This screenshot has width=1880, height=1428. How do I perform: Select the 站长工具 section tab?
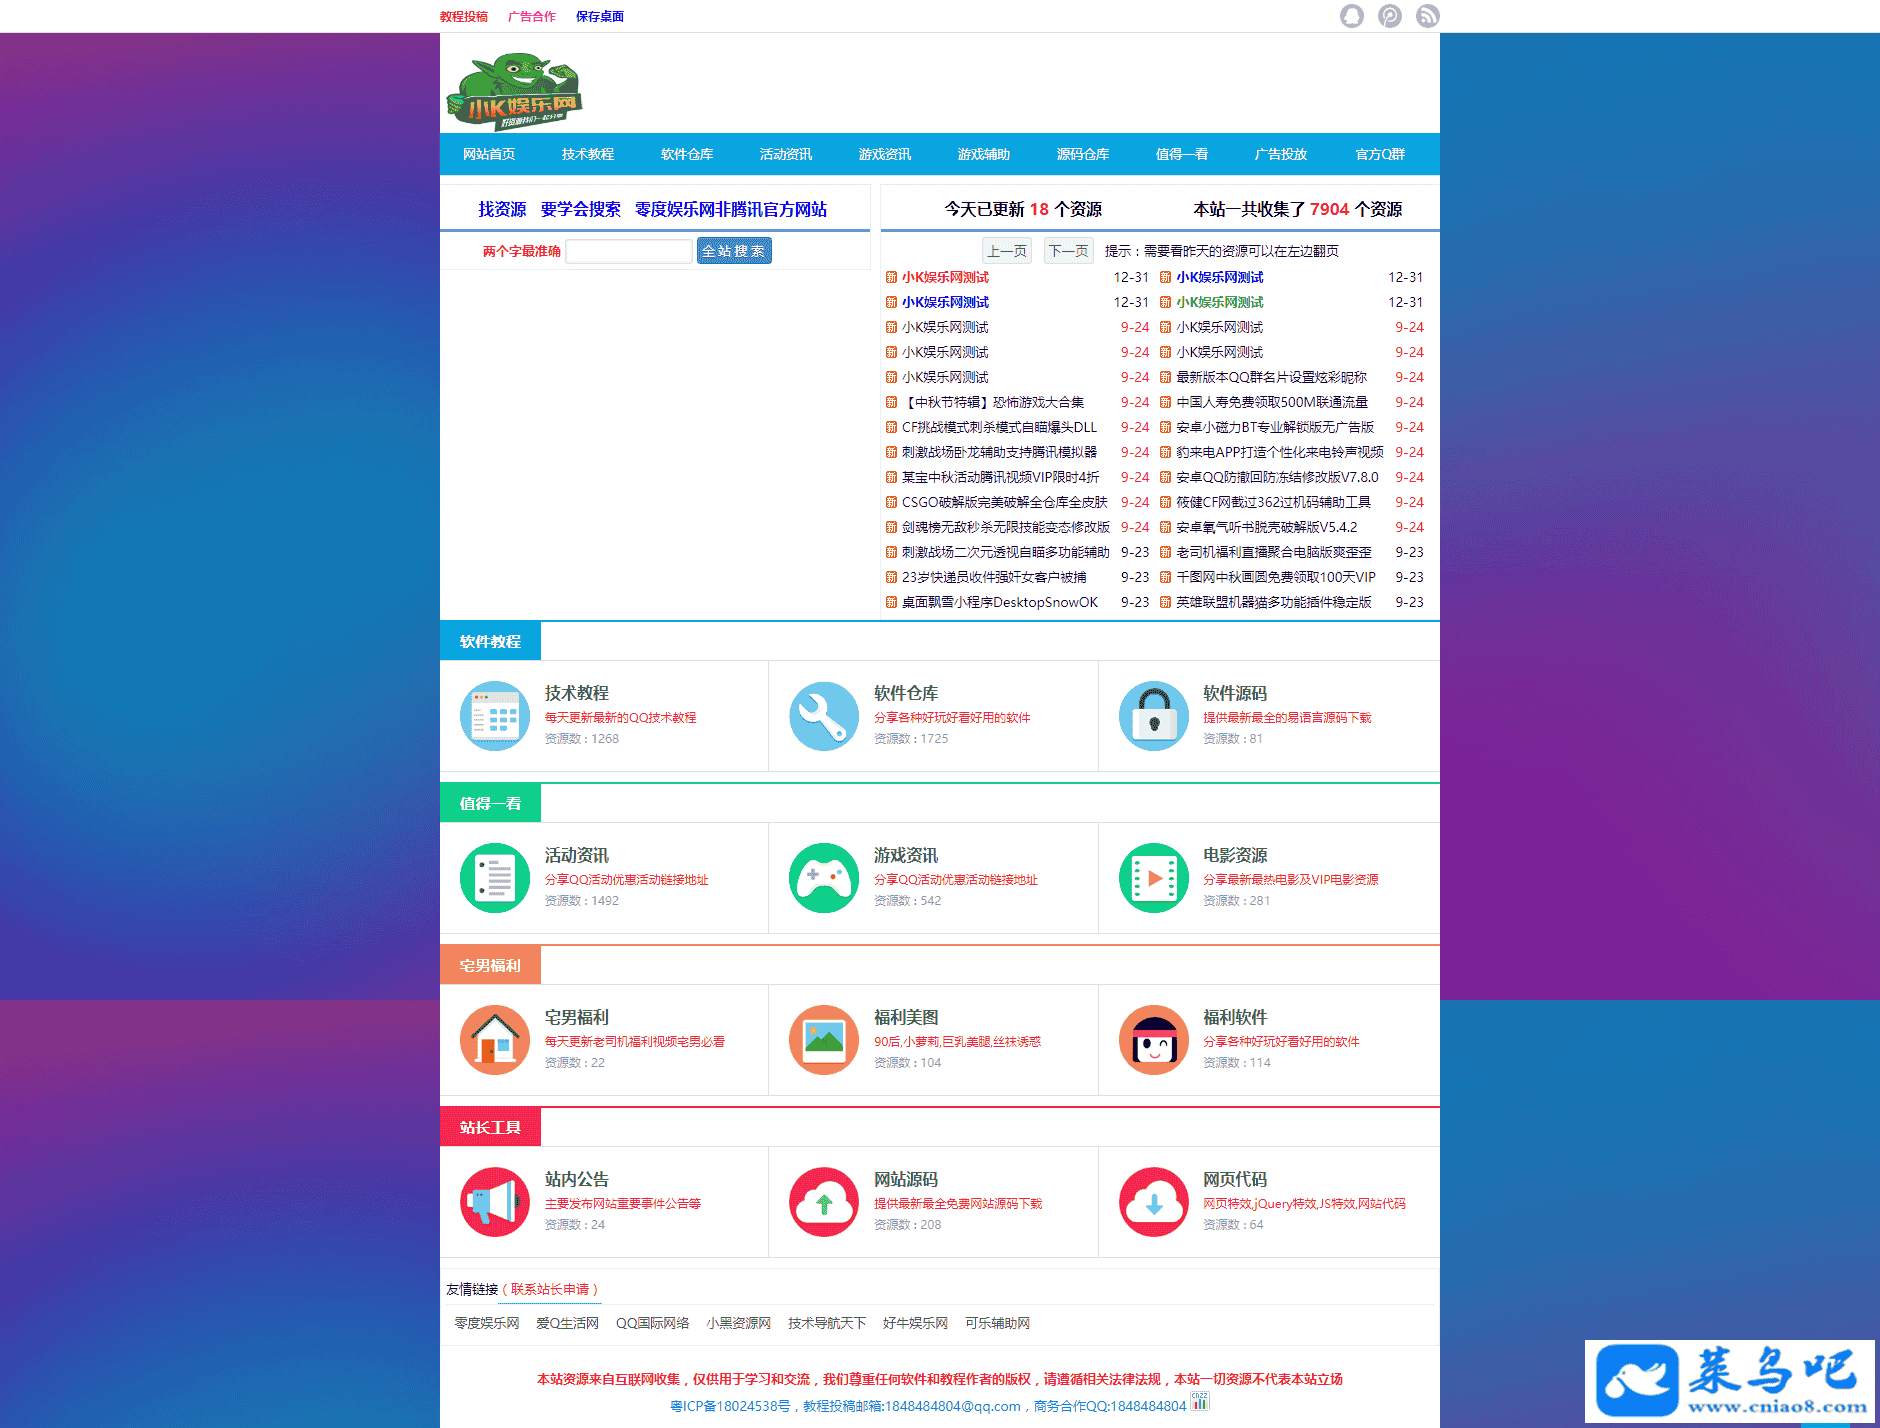pos(490,1127)
